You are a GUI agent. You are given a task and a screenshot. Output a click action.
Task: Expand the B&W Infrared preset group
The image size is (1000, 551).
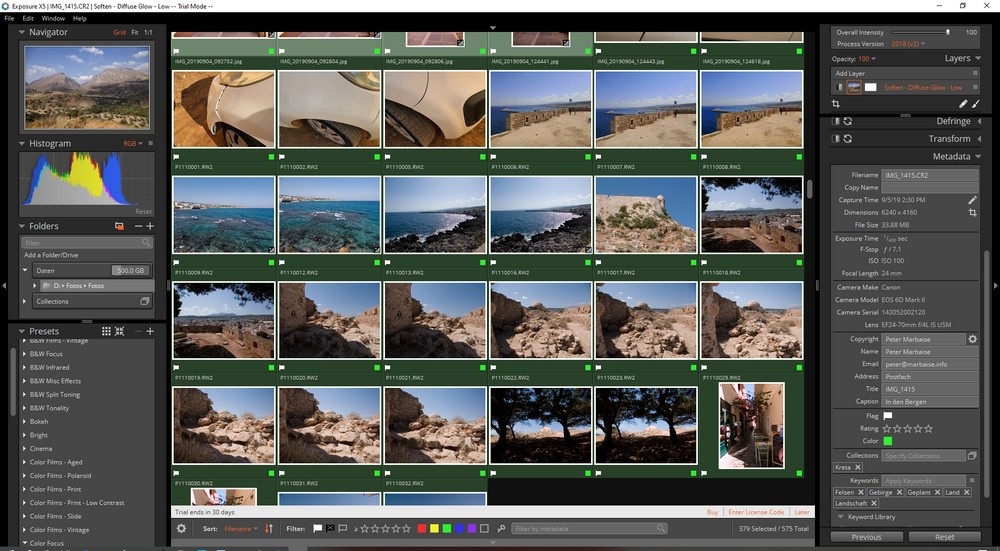[25, 367]
